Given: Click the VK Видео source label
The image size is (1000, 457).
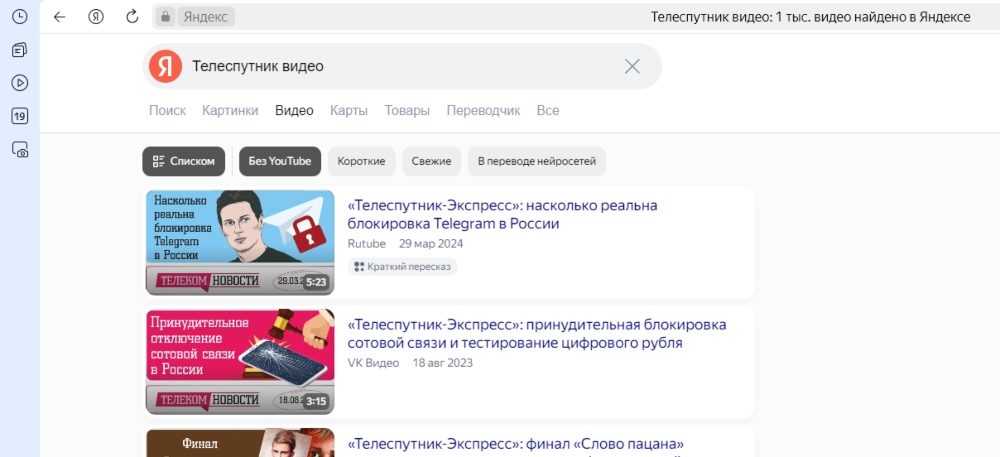Looking at the screenshot, I should (x=373, y=363).
